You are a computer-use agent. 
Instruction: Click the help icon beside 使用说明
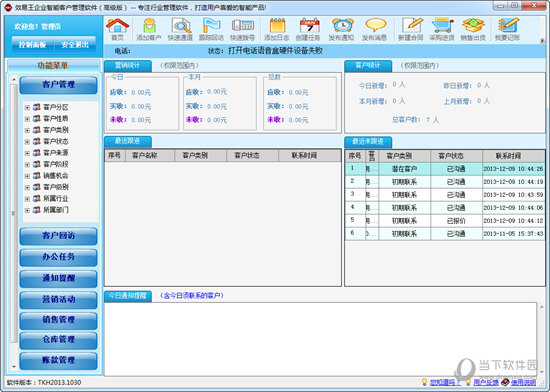pos(505,382)
